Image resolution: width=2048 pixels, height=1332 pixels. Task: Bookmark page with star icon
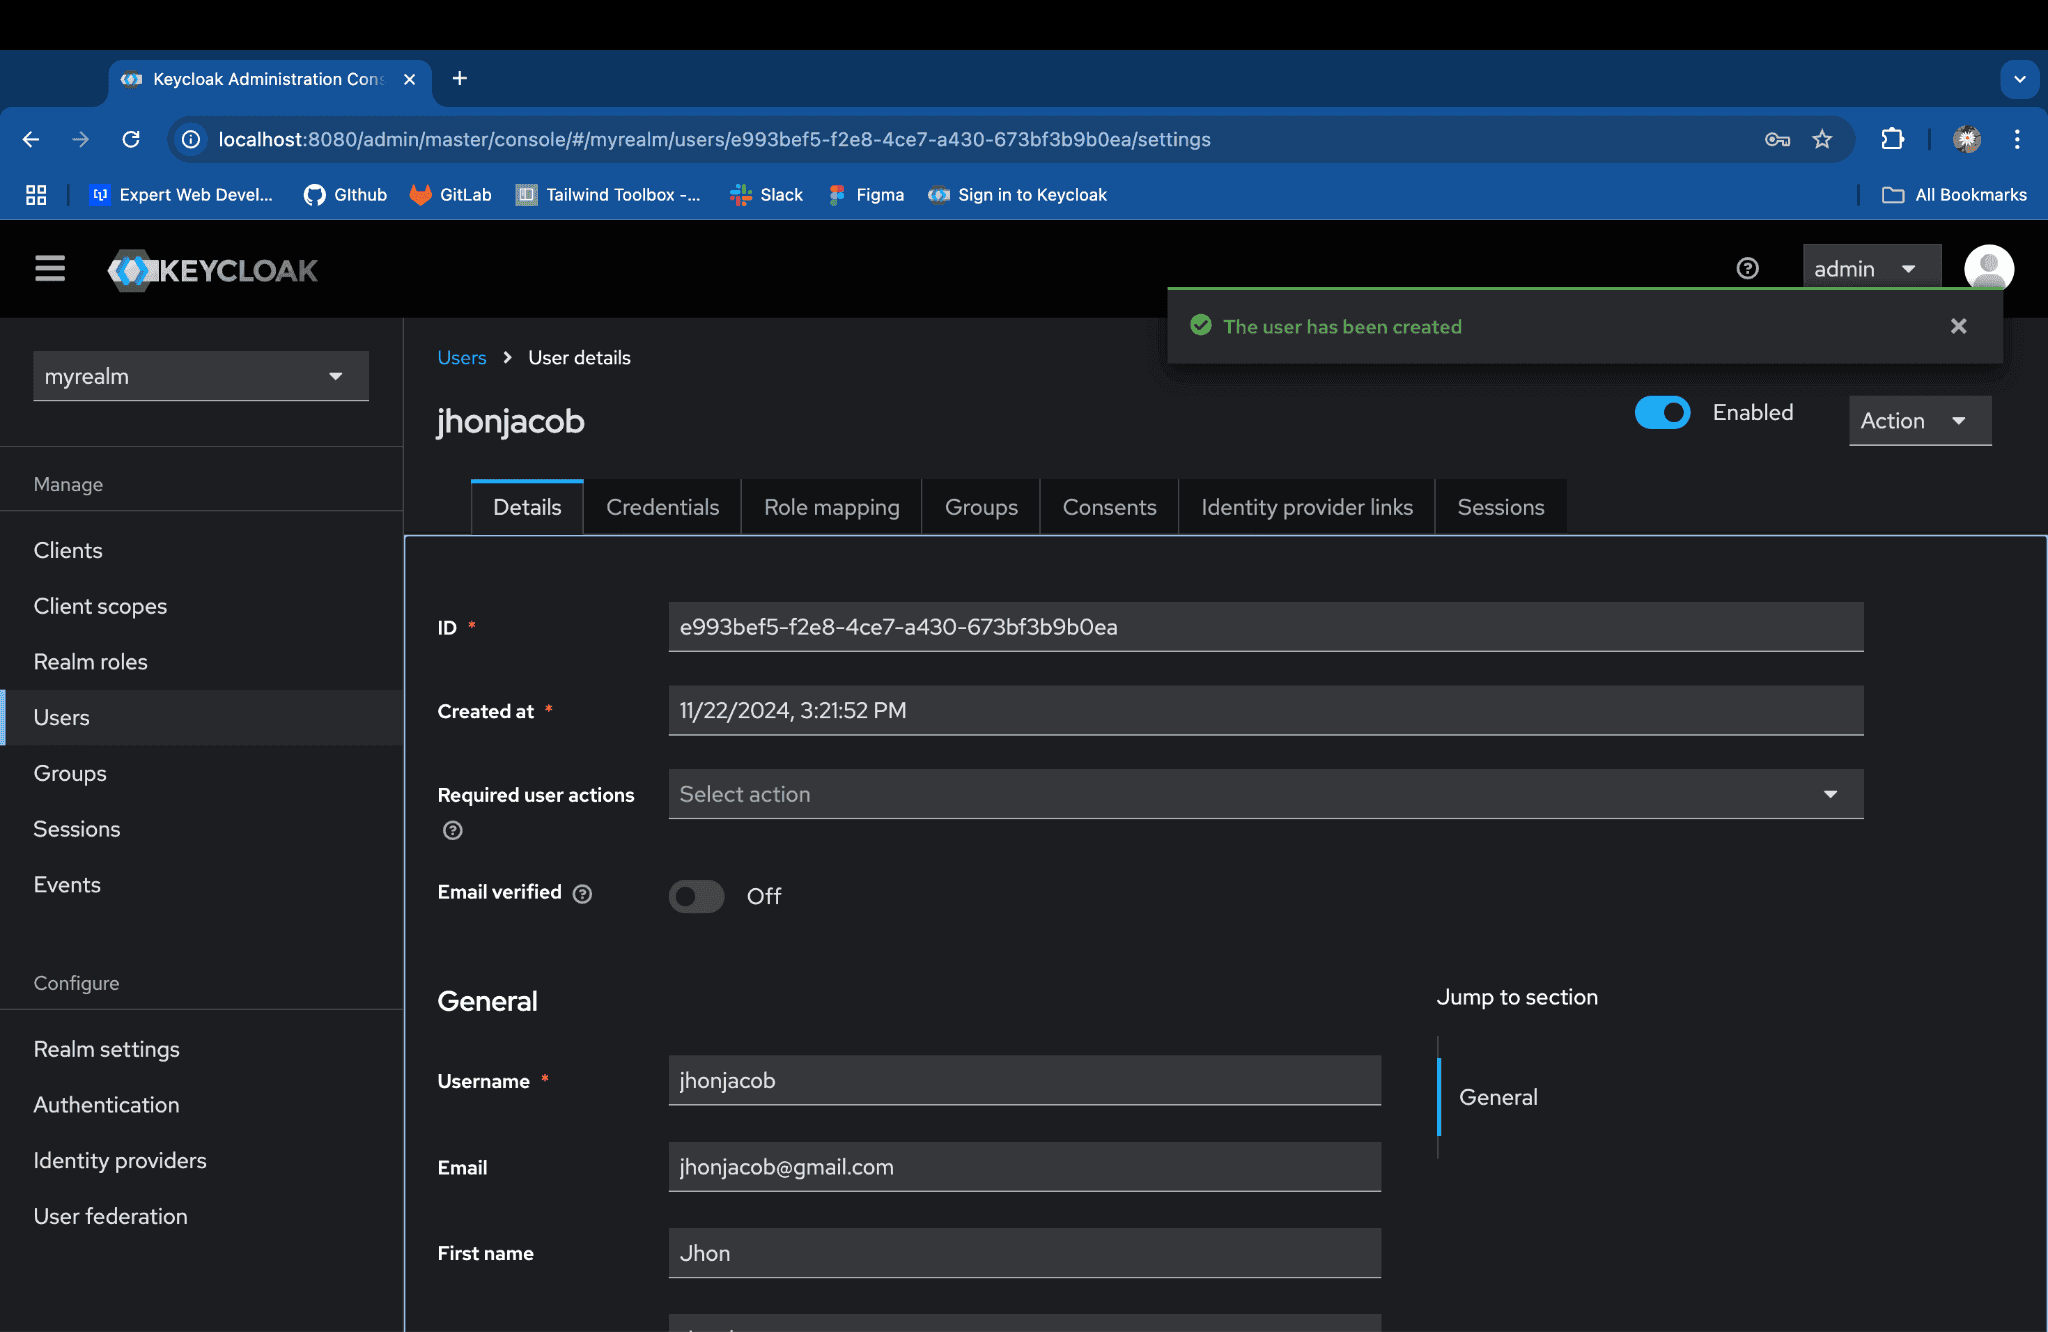1822,139
